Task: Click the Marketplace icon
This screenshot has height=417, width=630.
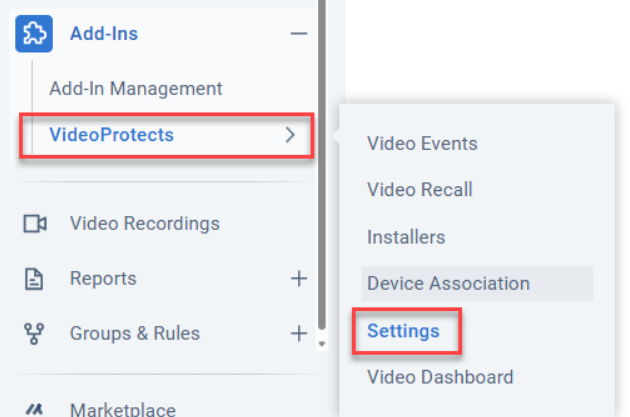Action: point(34,409)
